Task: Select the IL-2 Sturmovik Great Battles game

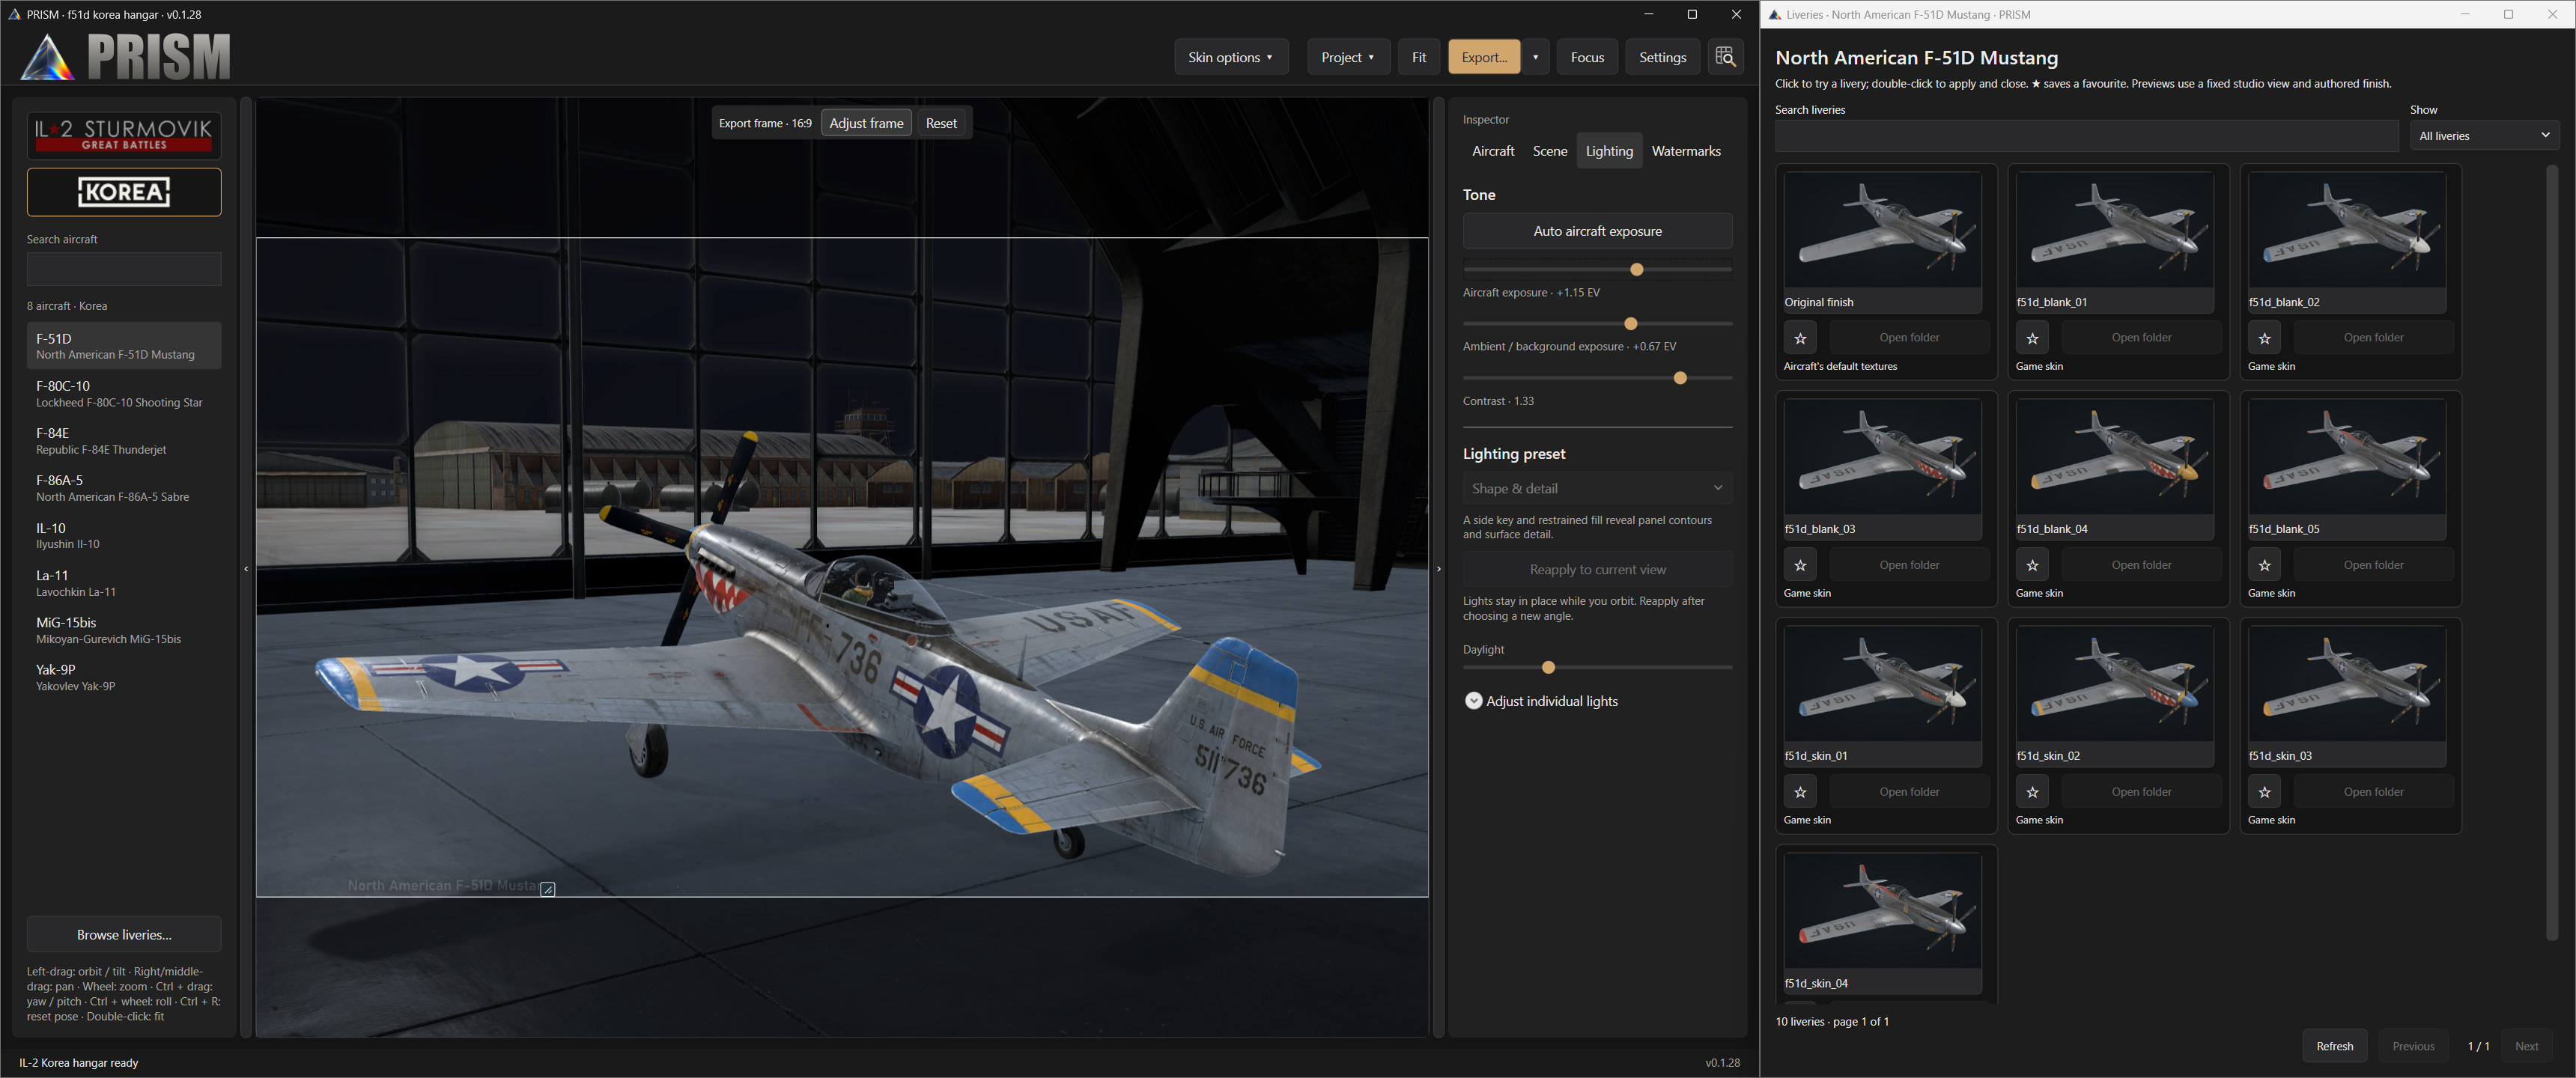Action: click(x=124, y=135)
